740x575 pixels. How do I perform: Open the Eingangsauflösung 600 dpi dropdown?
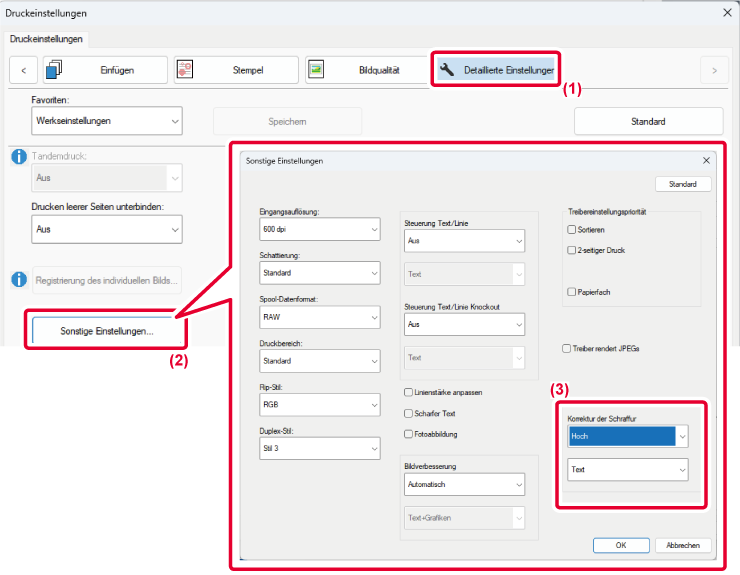pyautogui.click(x=320, y=229)
